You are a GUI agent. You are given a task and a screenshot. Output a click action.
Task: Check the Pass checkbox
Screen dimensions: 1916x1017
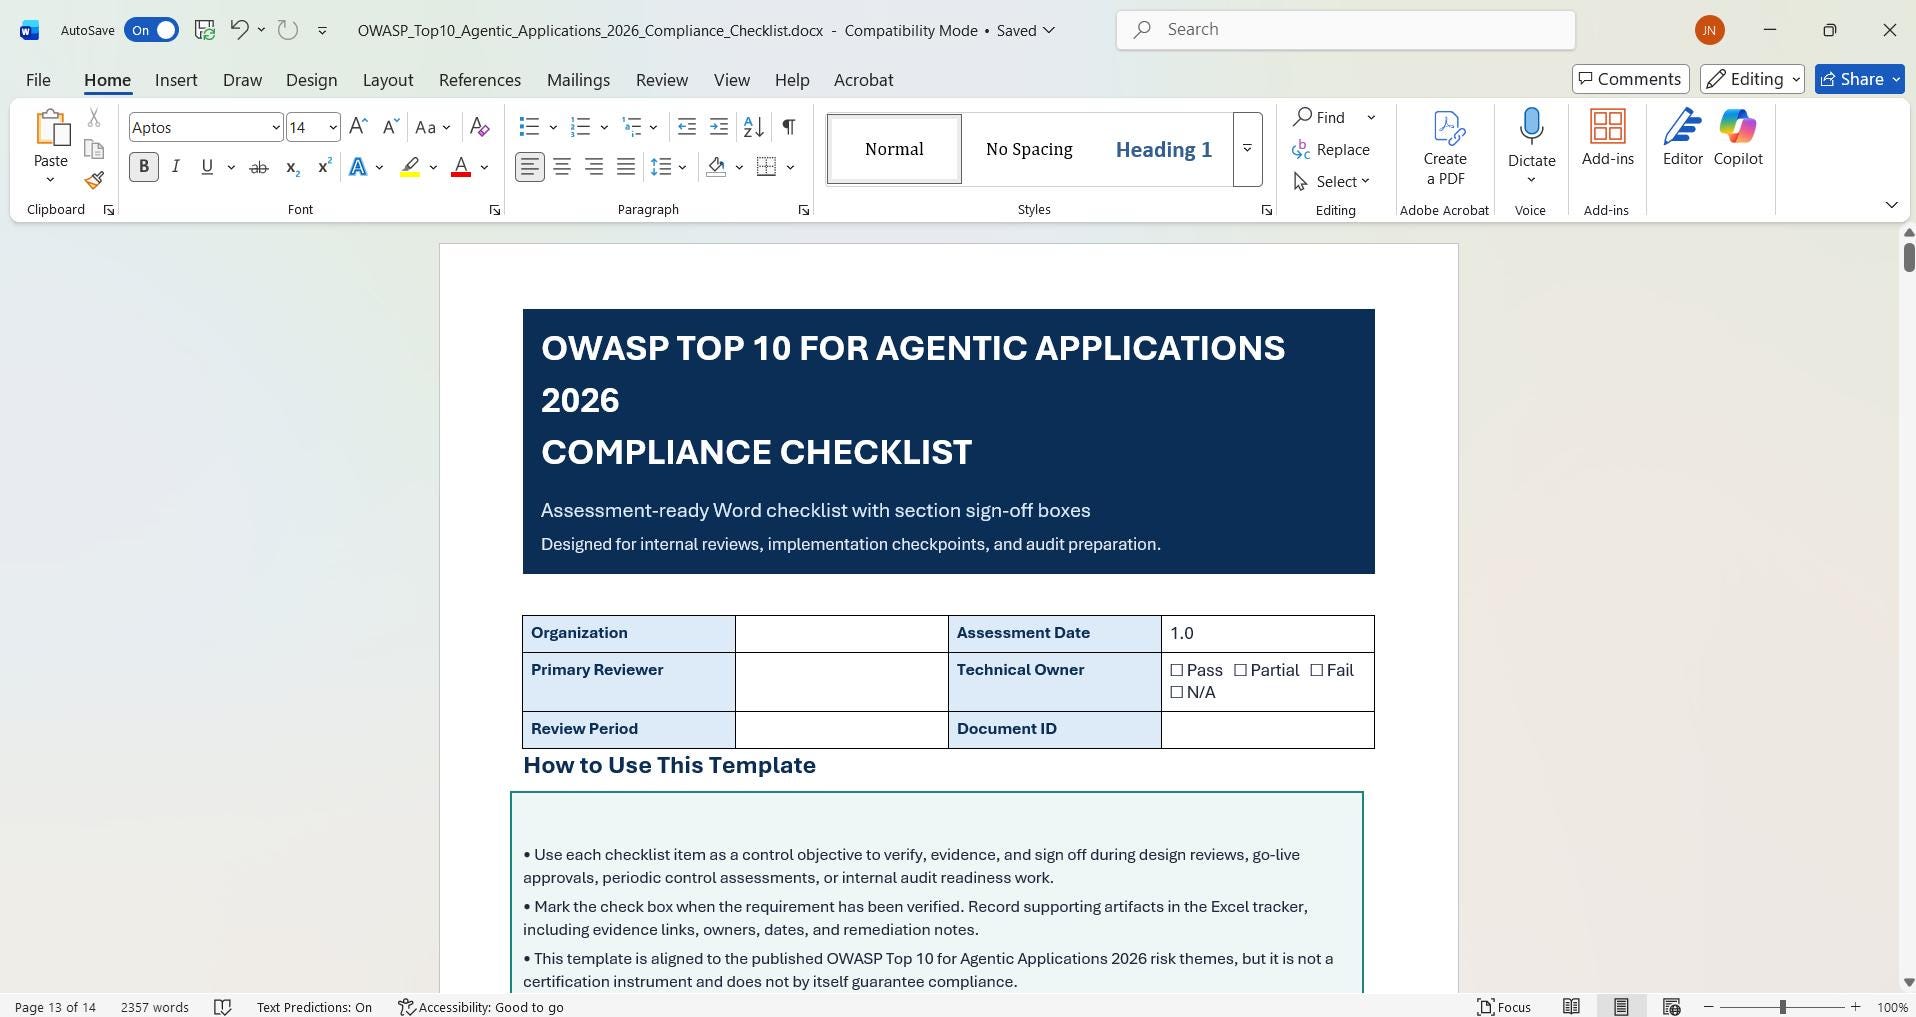coord(1177,670)
